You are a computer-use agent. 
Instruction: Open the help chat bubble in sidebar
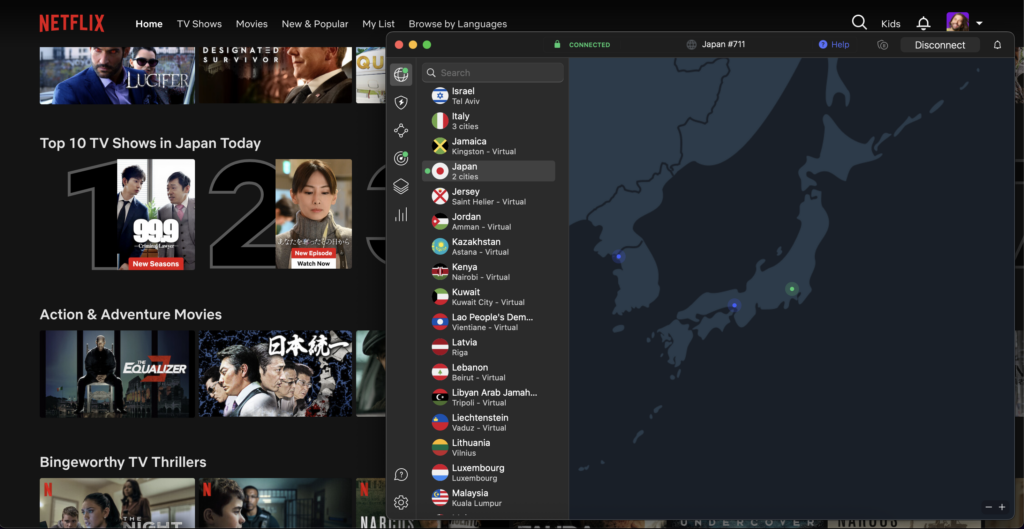401,475
